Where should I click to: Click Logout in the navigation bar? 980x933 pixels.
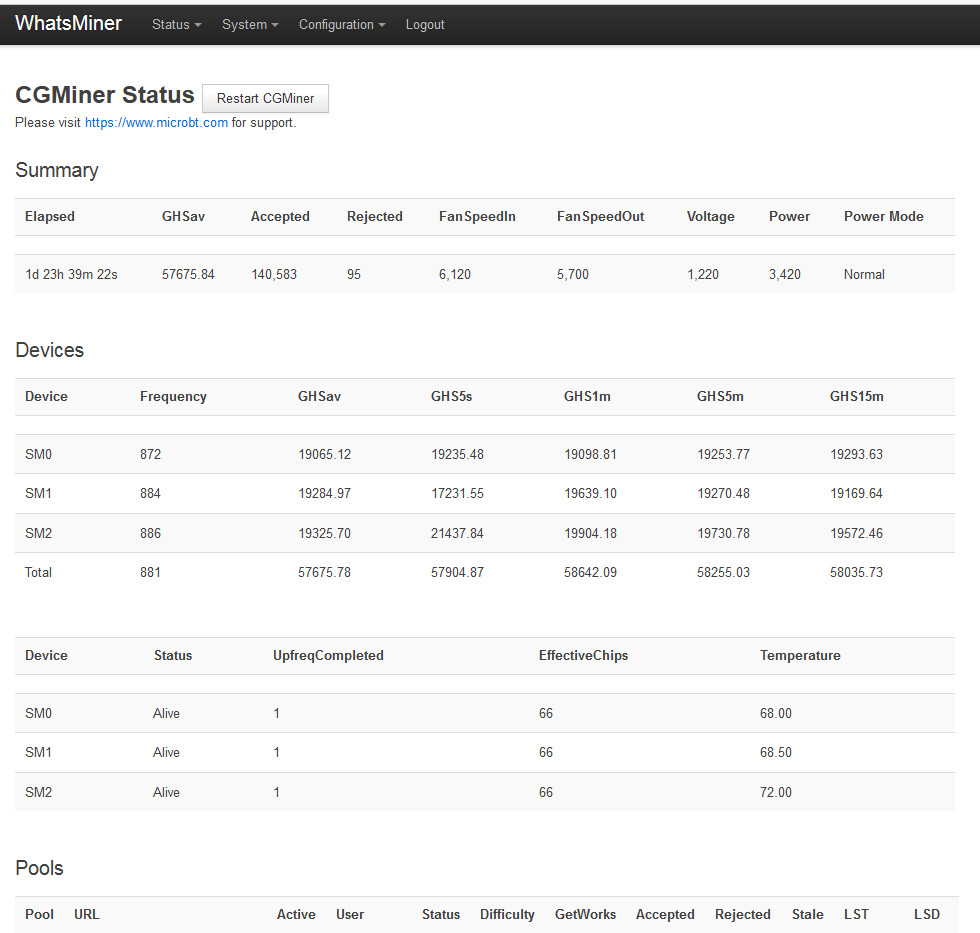[x=425, y=24]
